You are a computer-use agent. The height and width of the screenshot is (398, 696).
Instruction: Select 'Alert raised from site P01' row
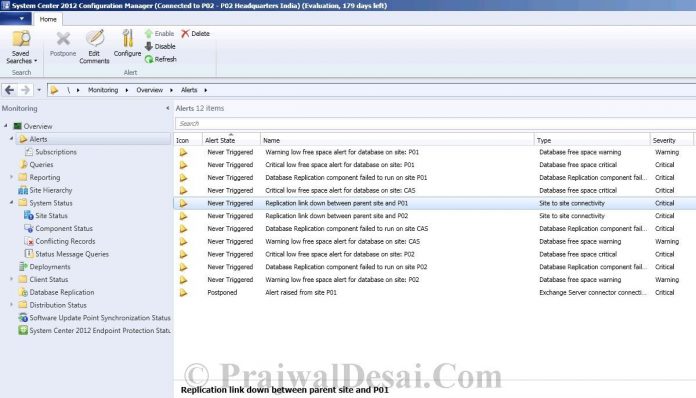[x=435, y=292]
